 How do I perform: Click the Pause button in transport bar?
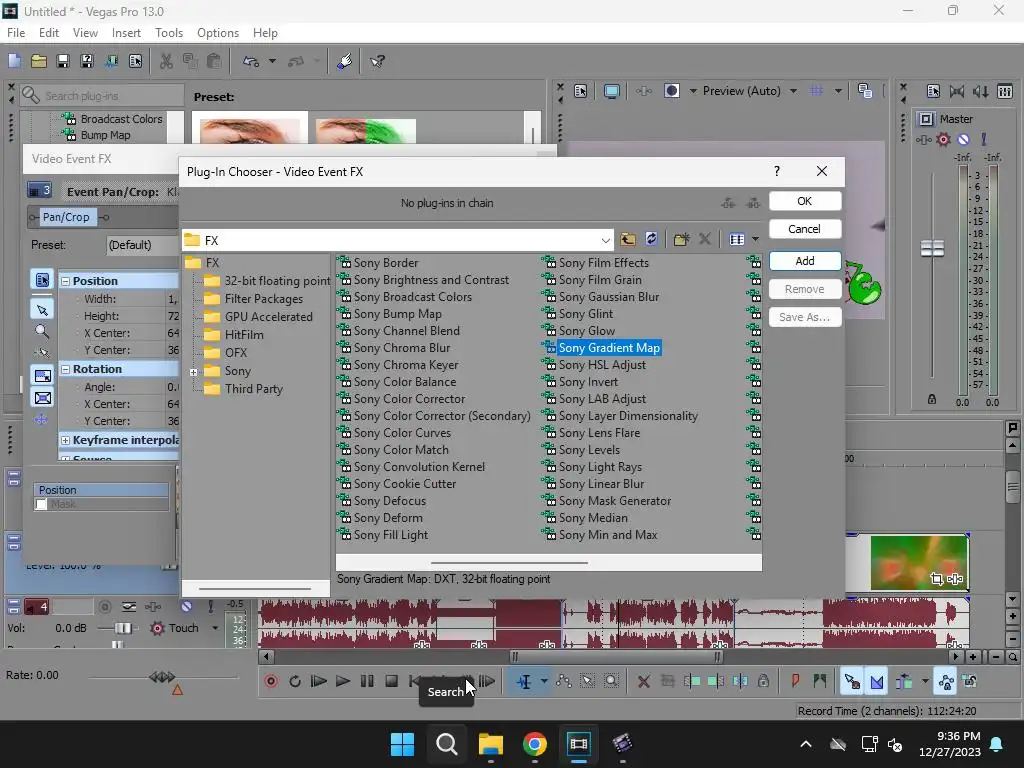[x=367, y=681]
